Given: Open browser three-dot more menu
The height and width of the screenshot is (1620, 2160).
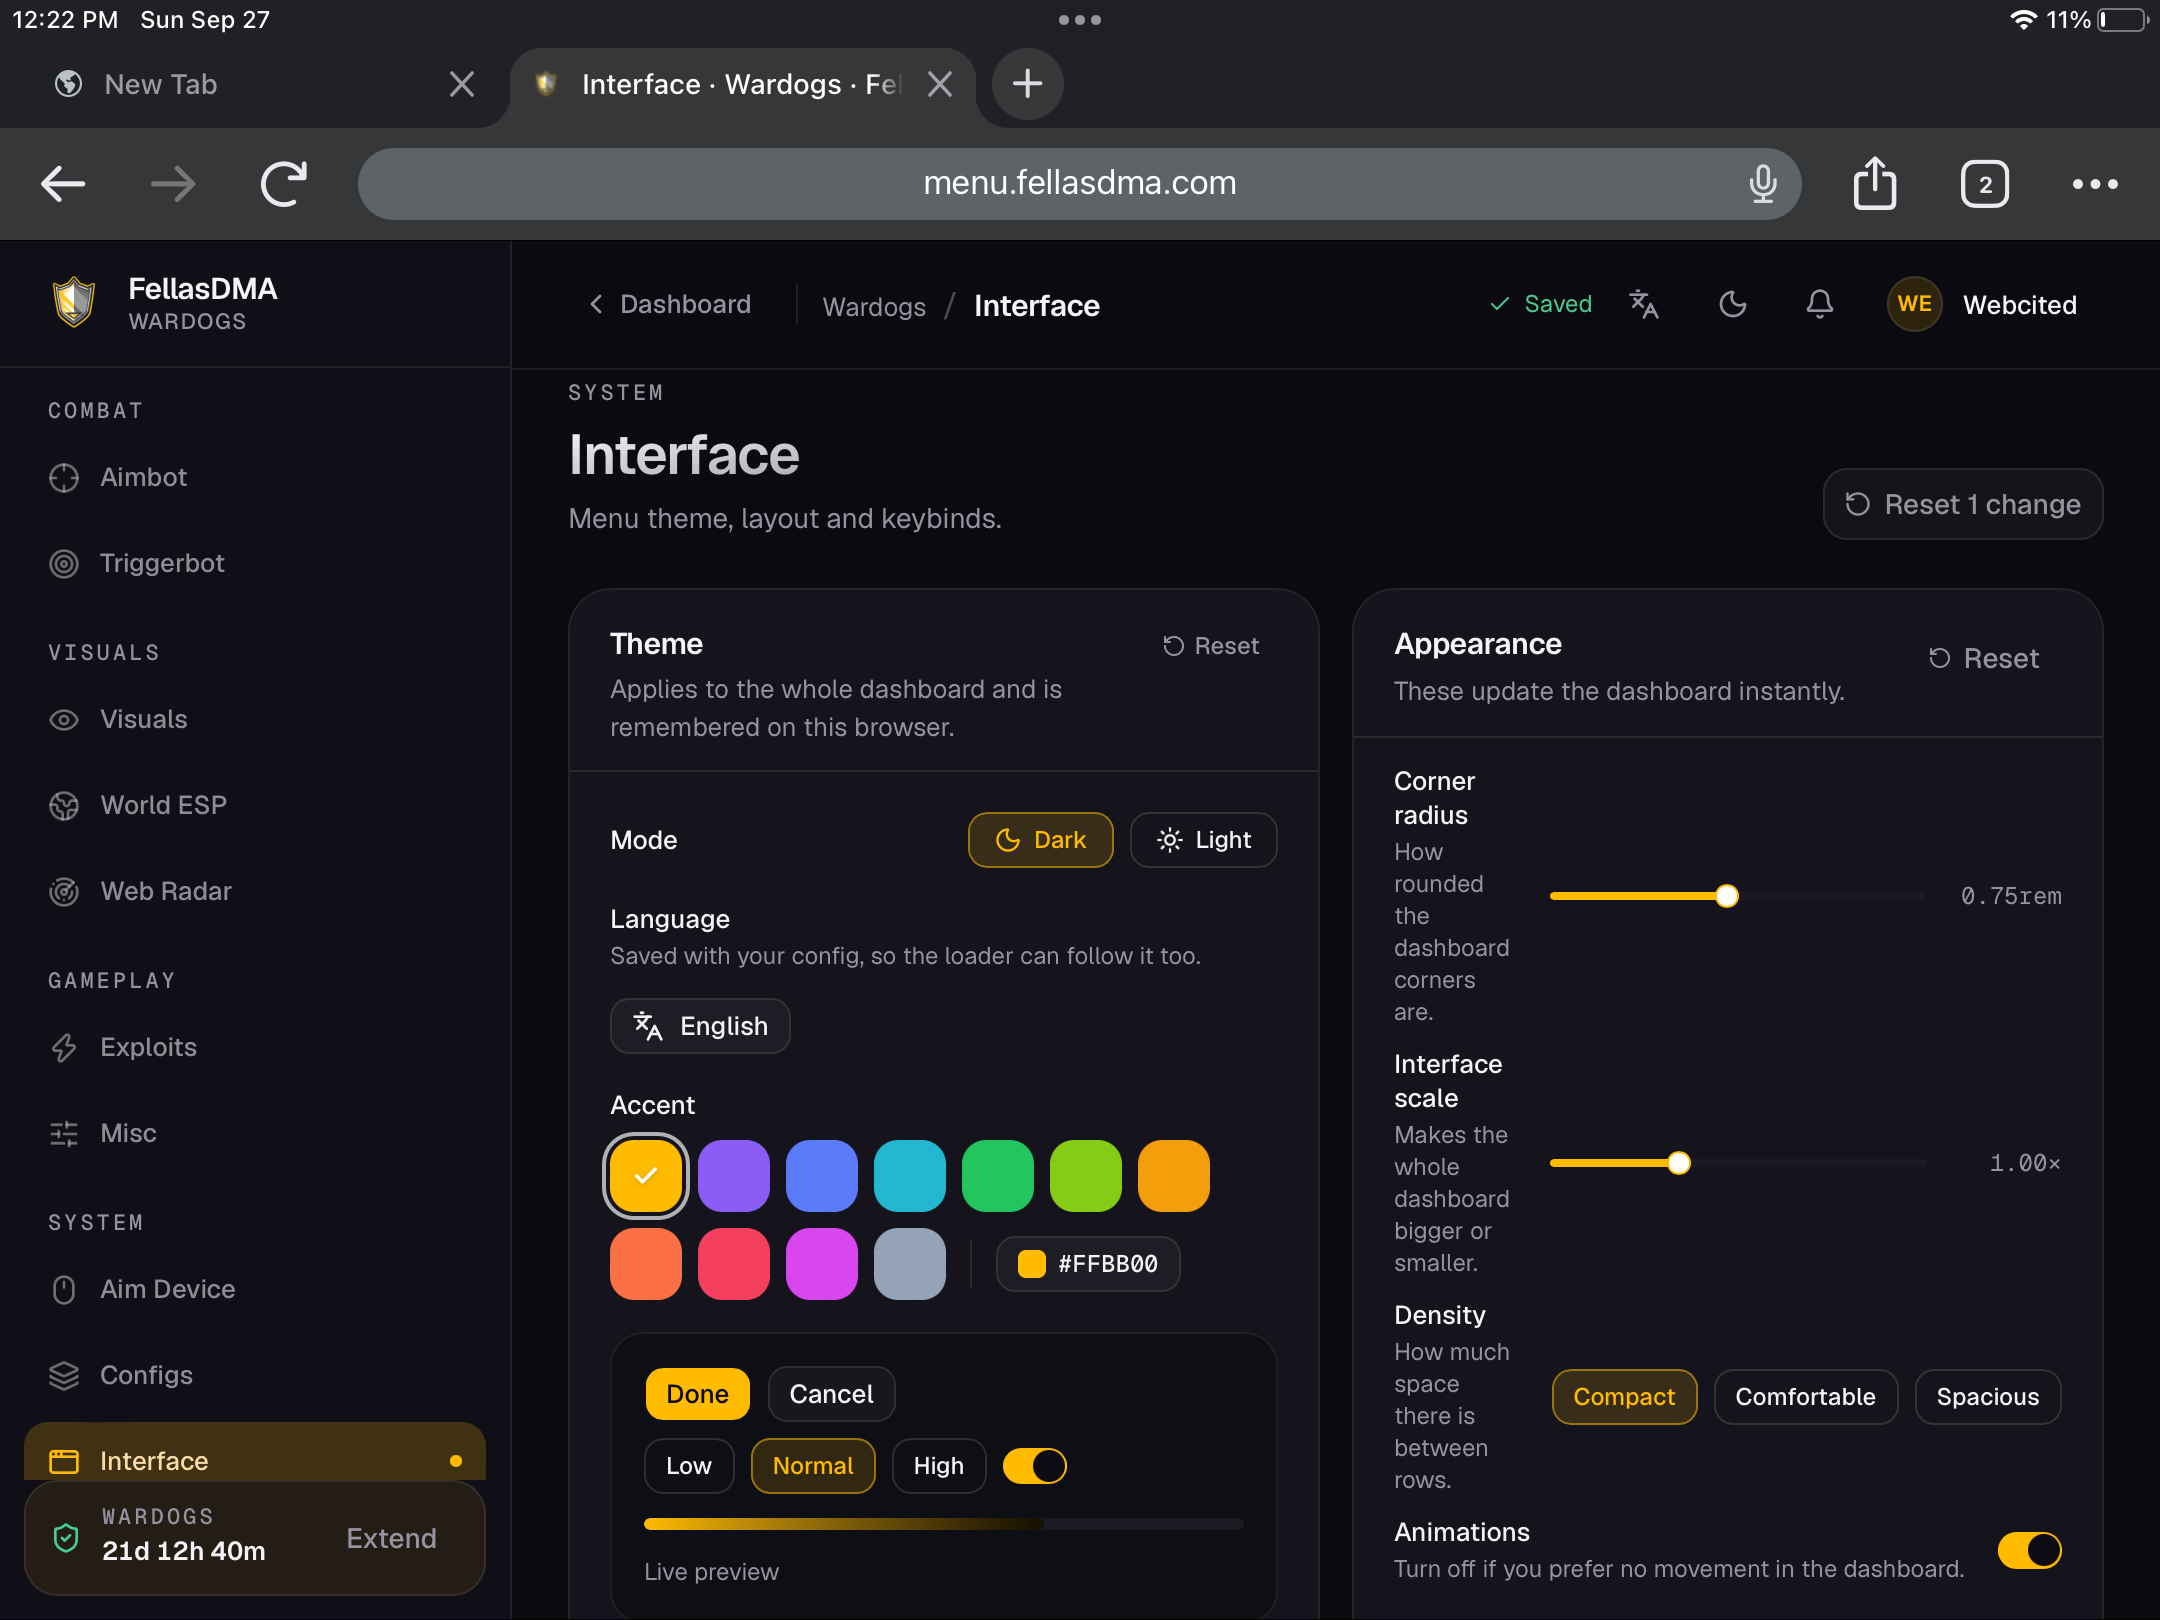Looking at the screenshot, I should pyautogui.click(x=2094, y=184).
